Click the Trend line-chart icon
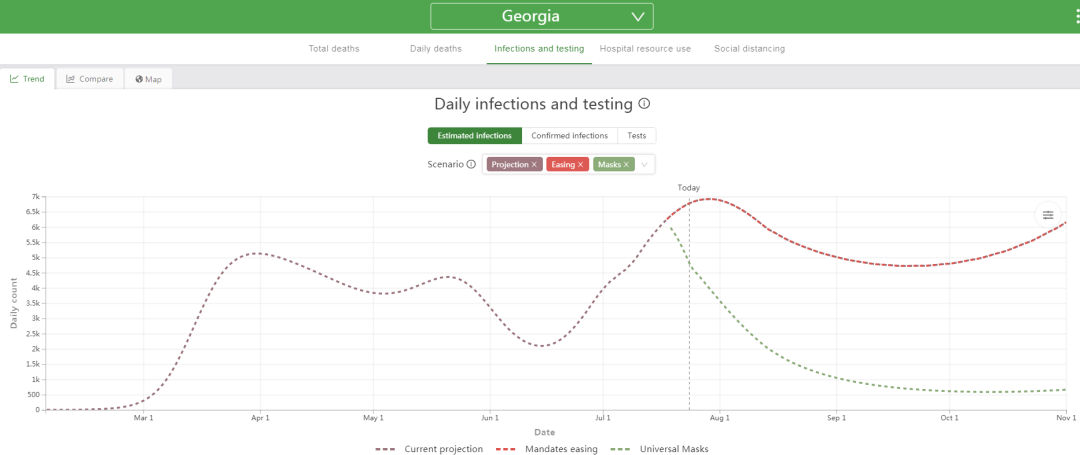1080x455 pixels. click(x=14, y=78)
